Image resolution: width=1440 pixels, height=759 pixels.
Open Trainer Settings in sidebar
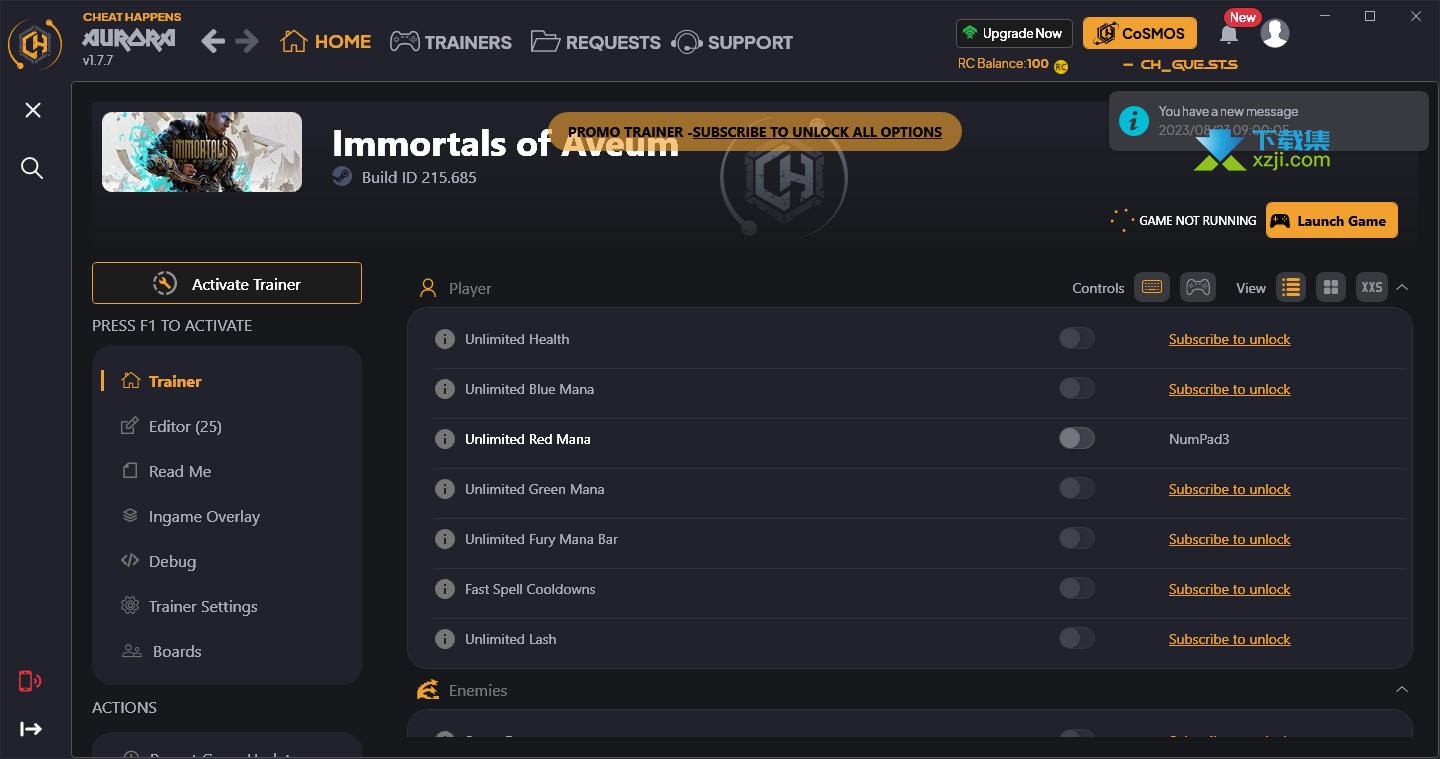click(189, 606)
